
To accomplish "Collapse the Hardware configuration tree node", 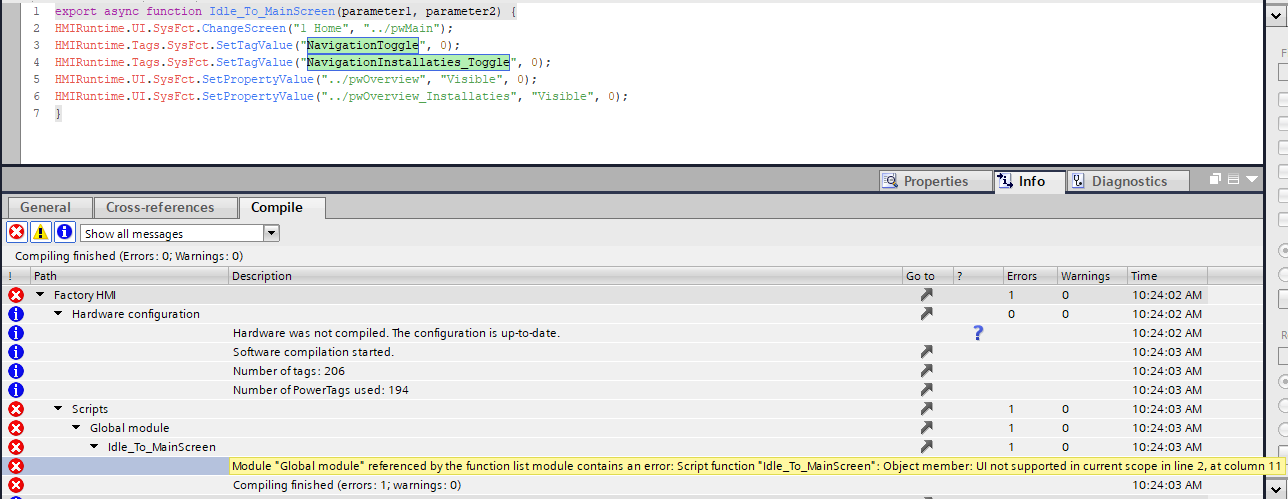I will click(59, 314).
